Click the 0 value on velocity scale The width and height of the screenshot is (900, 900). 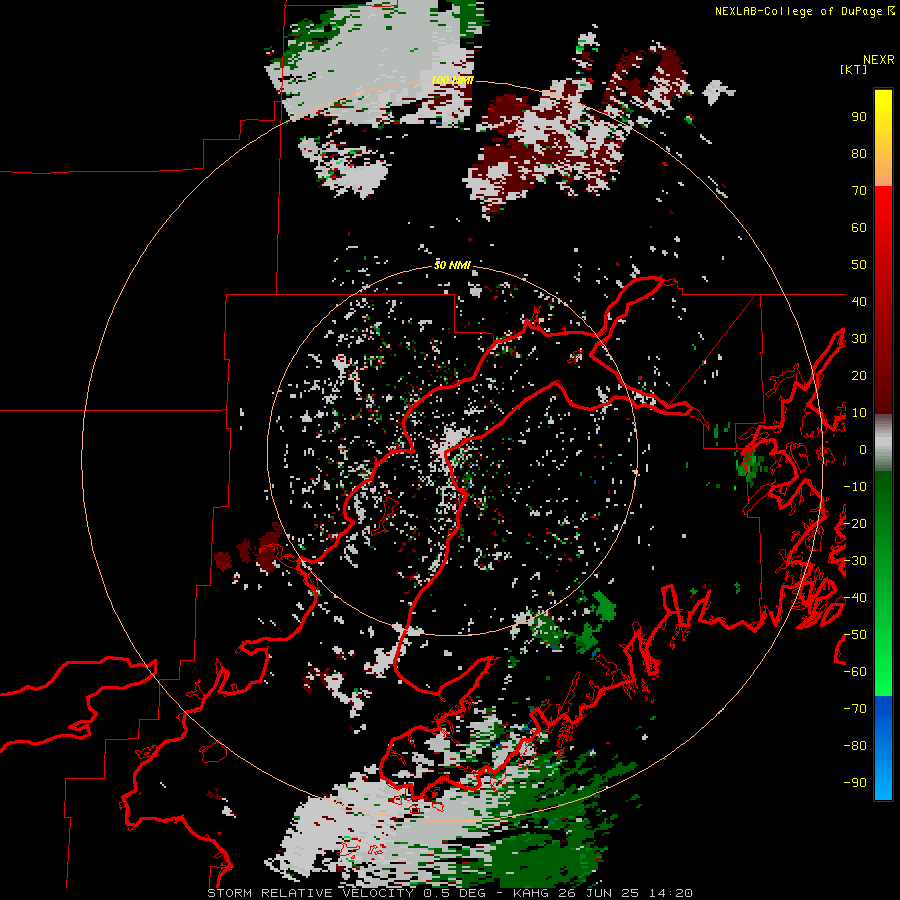tap(863, 450)
